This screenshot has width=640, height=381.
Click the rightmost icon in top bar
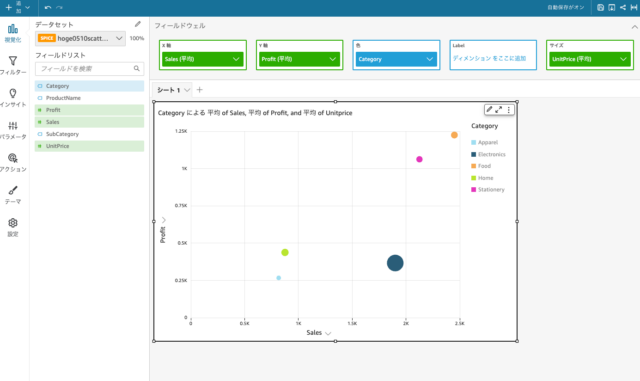click(x=634, y=7)
